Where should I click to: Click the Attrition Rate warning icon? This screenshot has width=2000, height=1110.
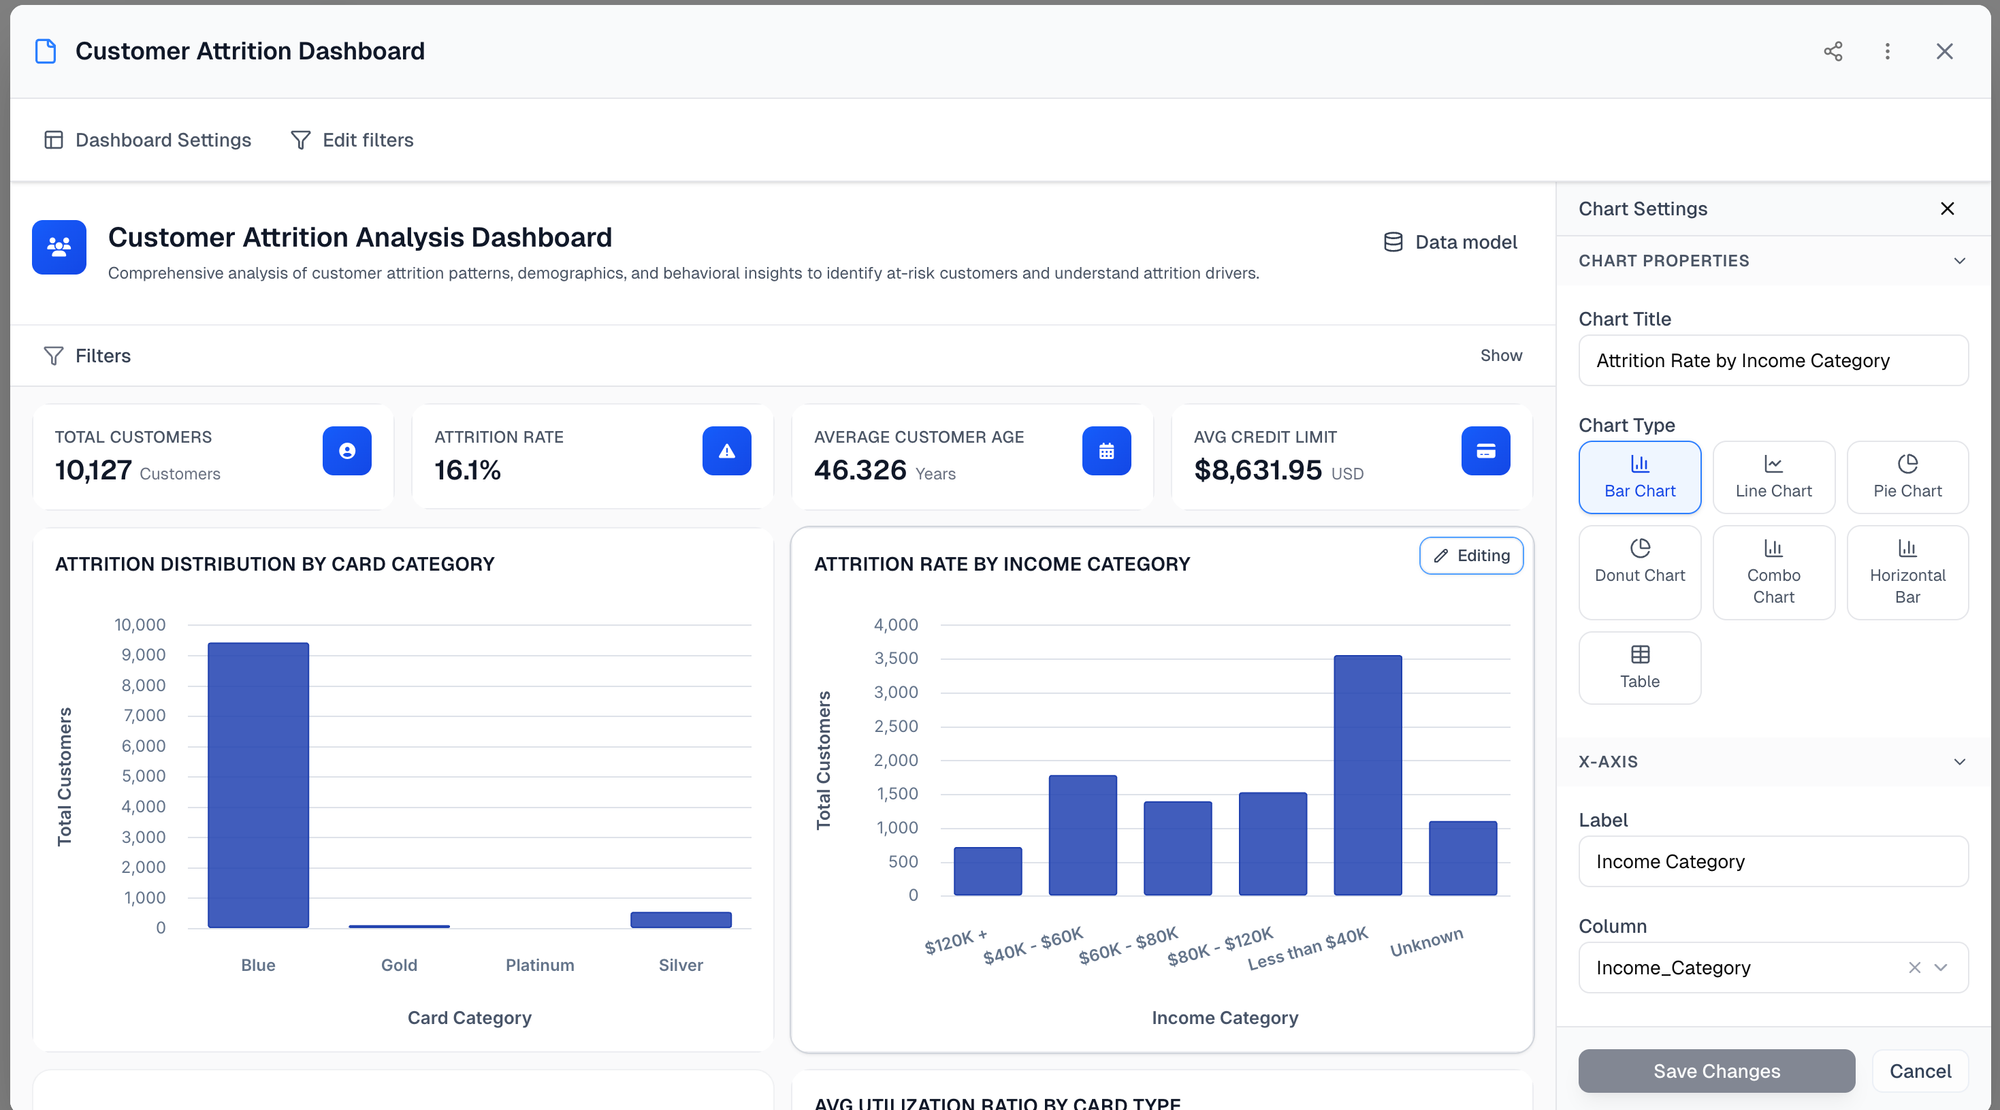(x=726, y=451)
